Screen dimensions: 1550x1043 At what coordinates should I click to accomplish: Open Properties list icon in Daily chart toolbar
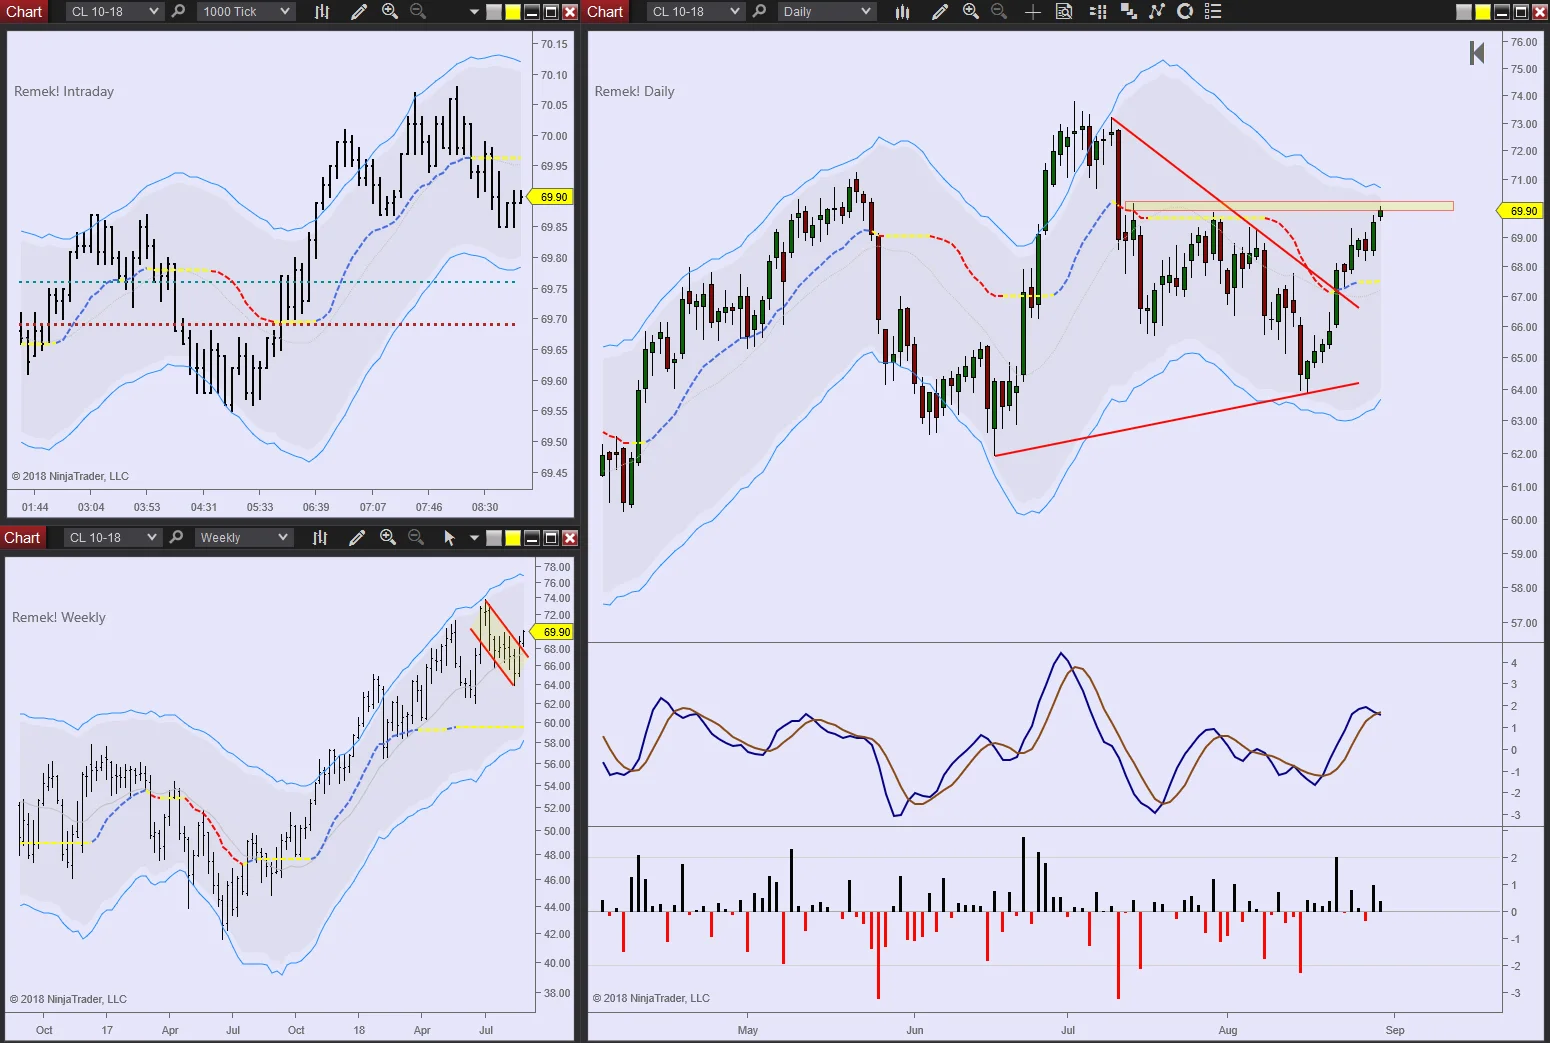(x=1213, y=12)
